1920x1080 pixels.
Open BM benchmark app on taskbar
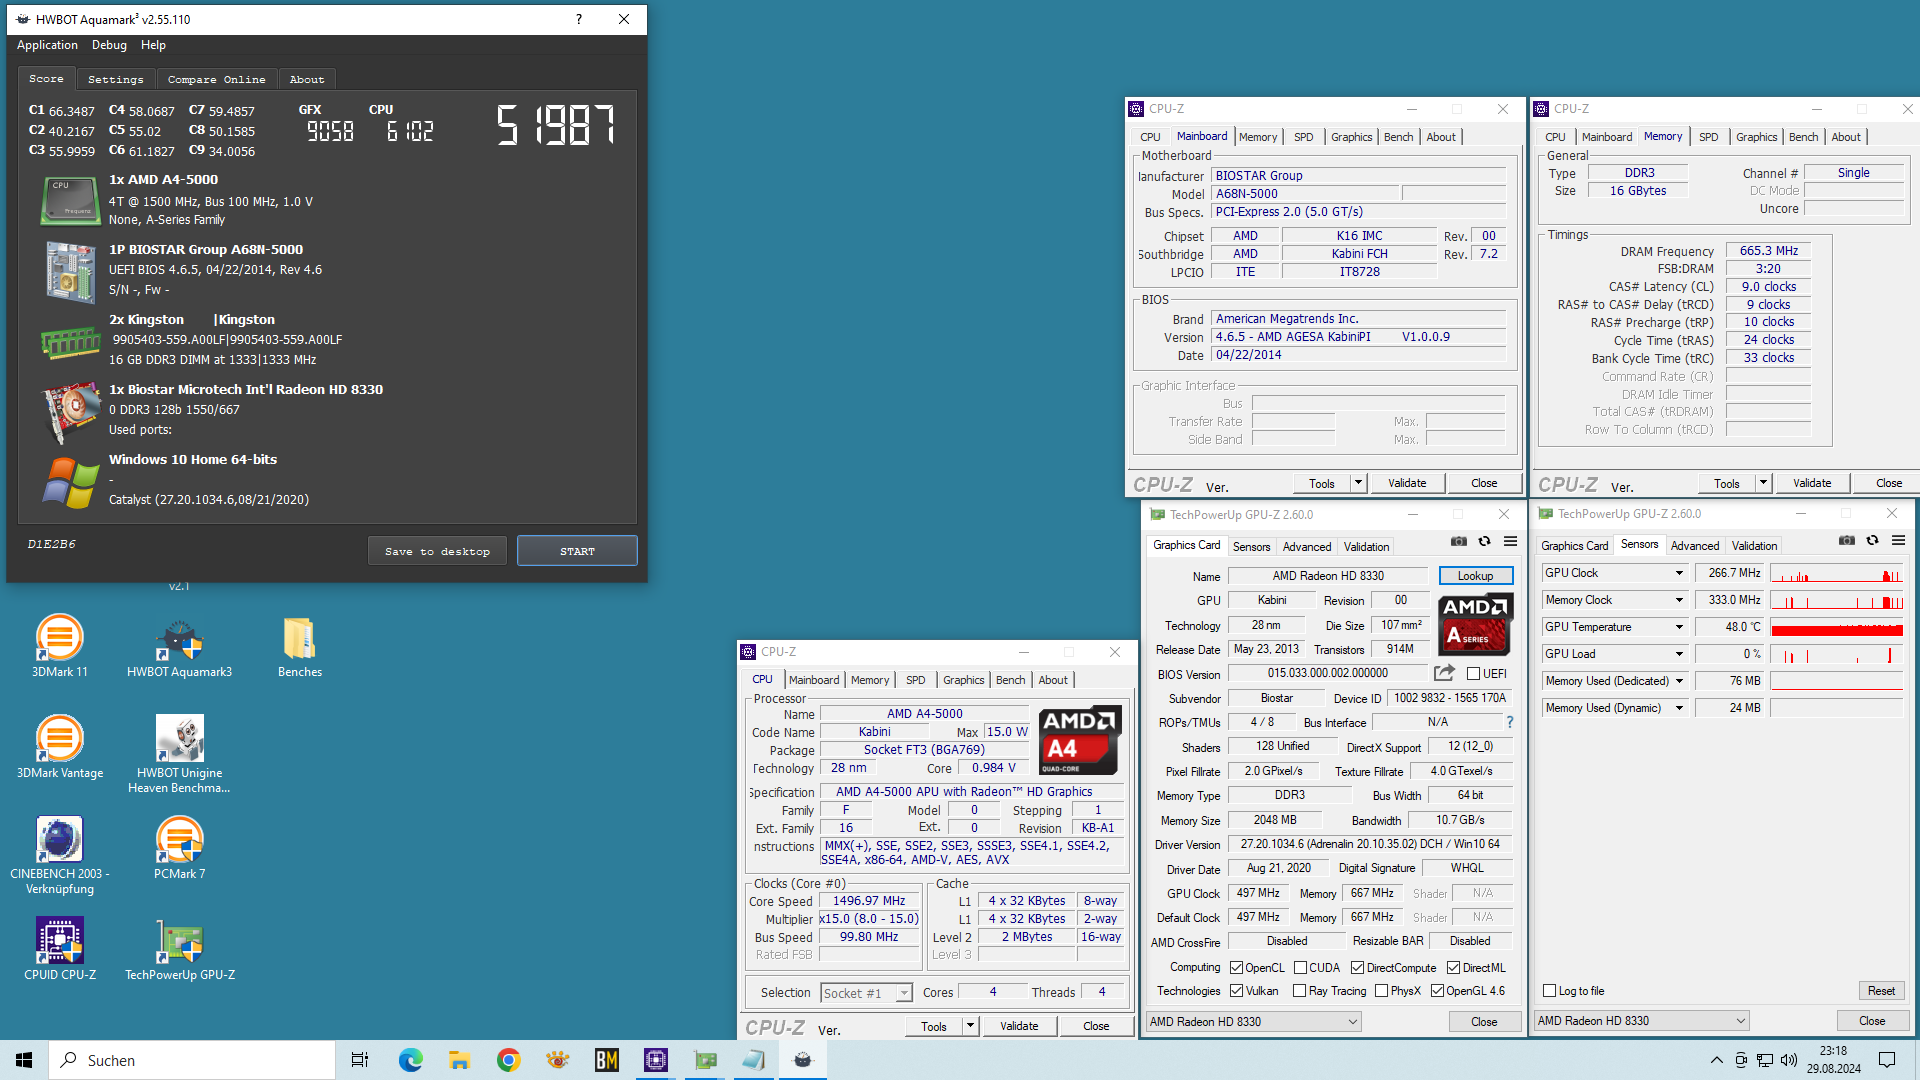(x=606, y=1060)
